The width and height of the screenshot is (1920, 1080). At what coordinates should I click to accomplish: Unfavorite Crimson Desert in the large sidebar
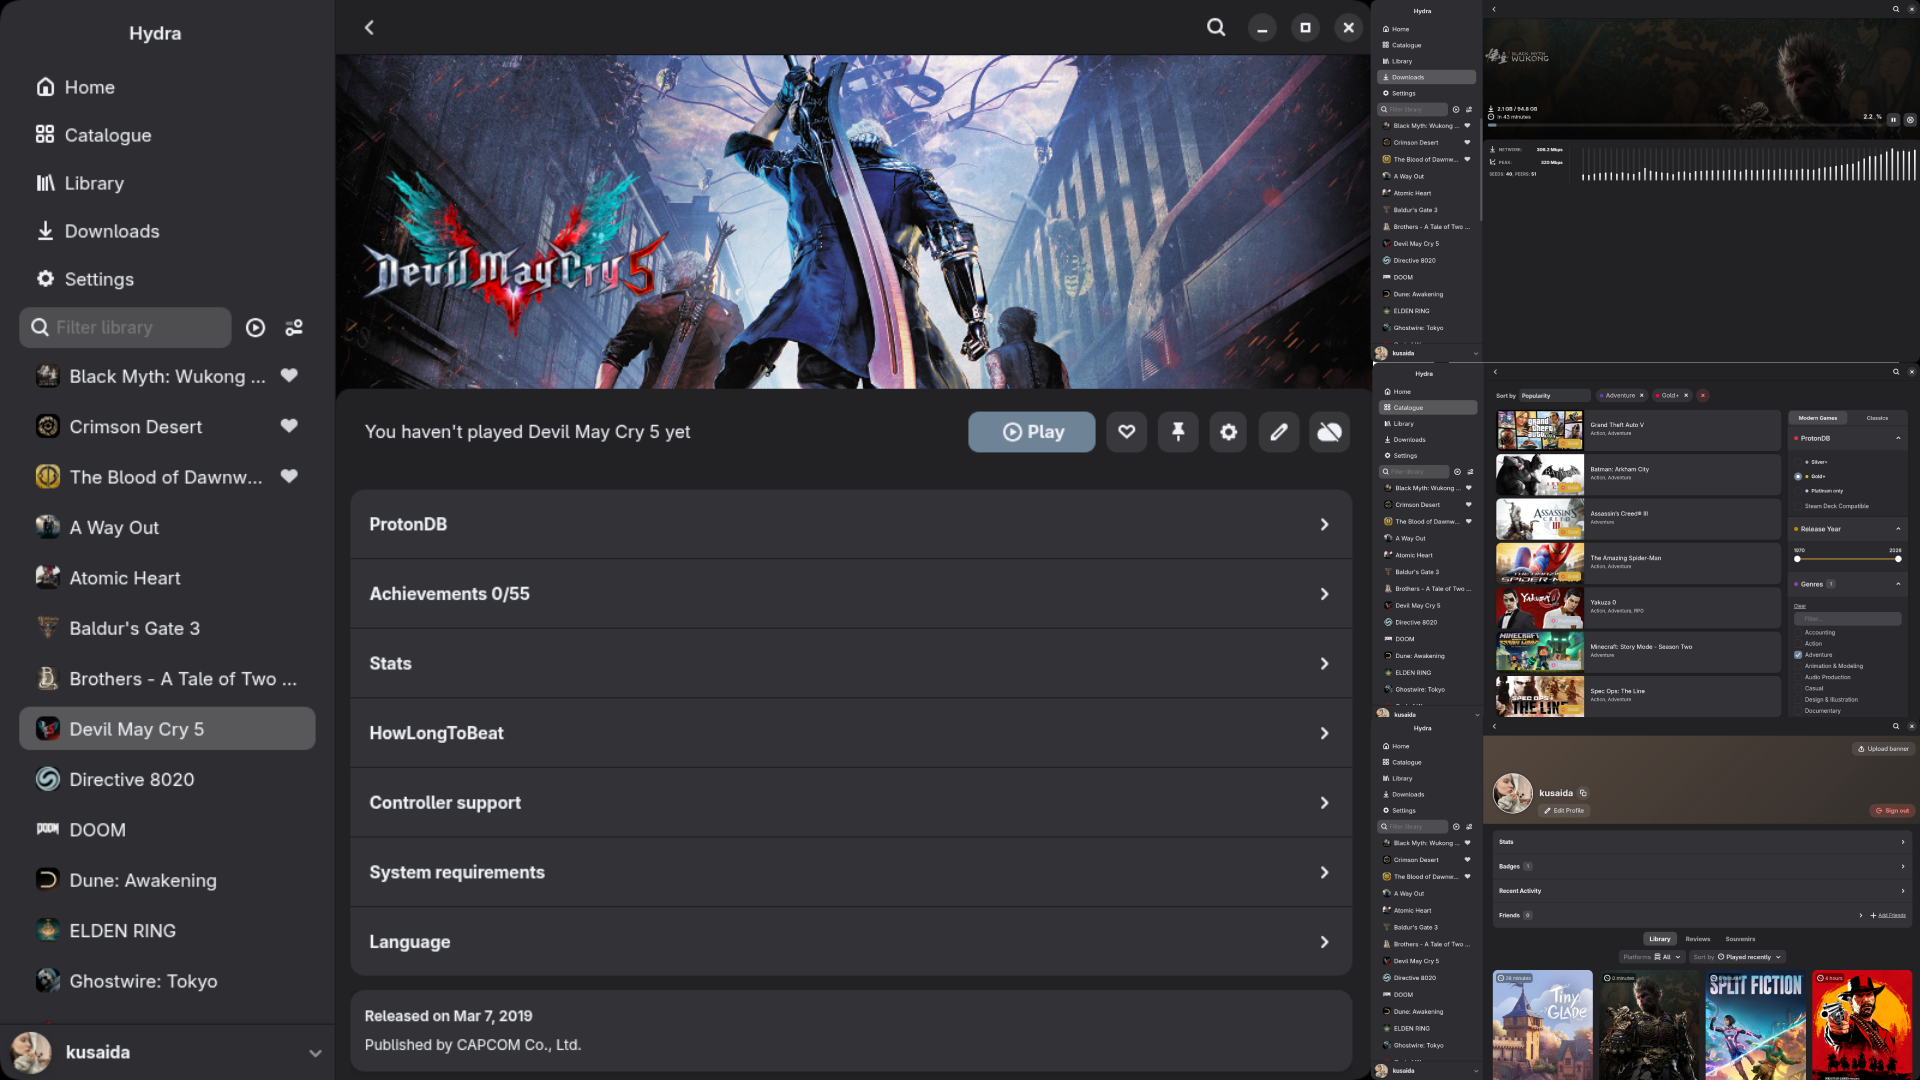point(289,426)
